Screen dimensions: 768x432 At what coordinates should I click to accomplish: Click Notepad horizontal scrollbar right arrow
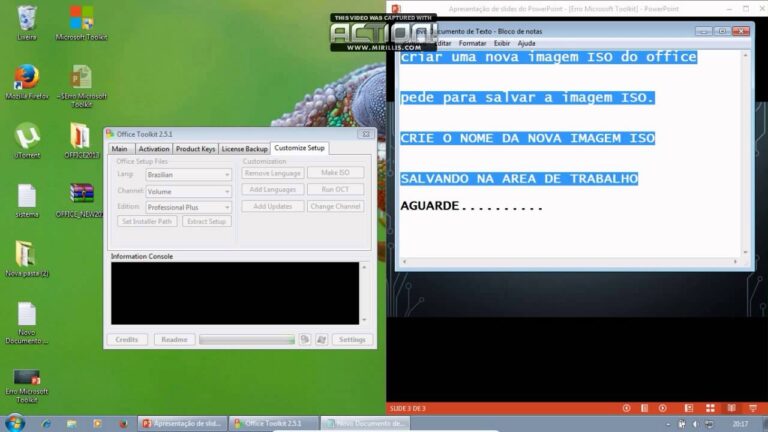(735, 262)
